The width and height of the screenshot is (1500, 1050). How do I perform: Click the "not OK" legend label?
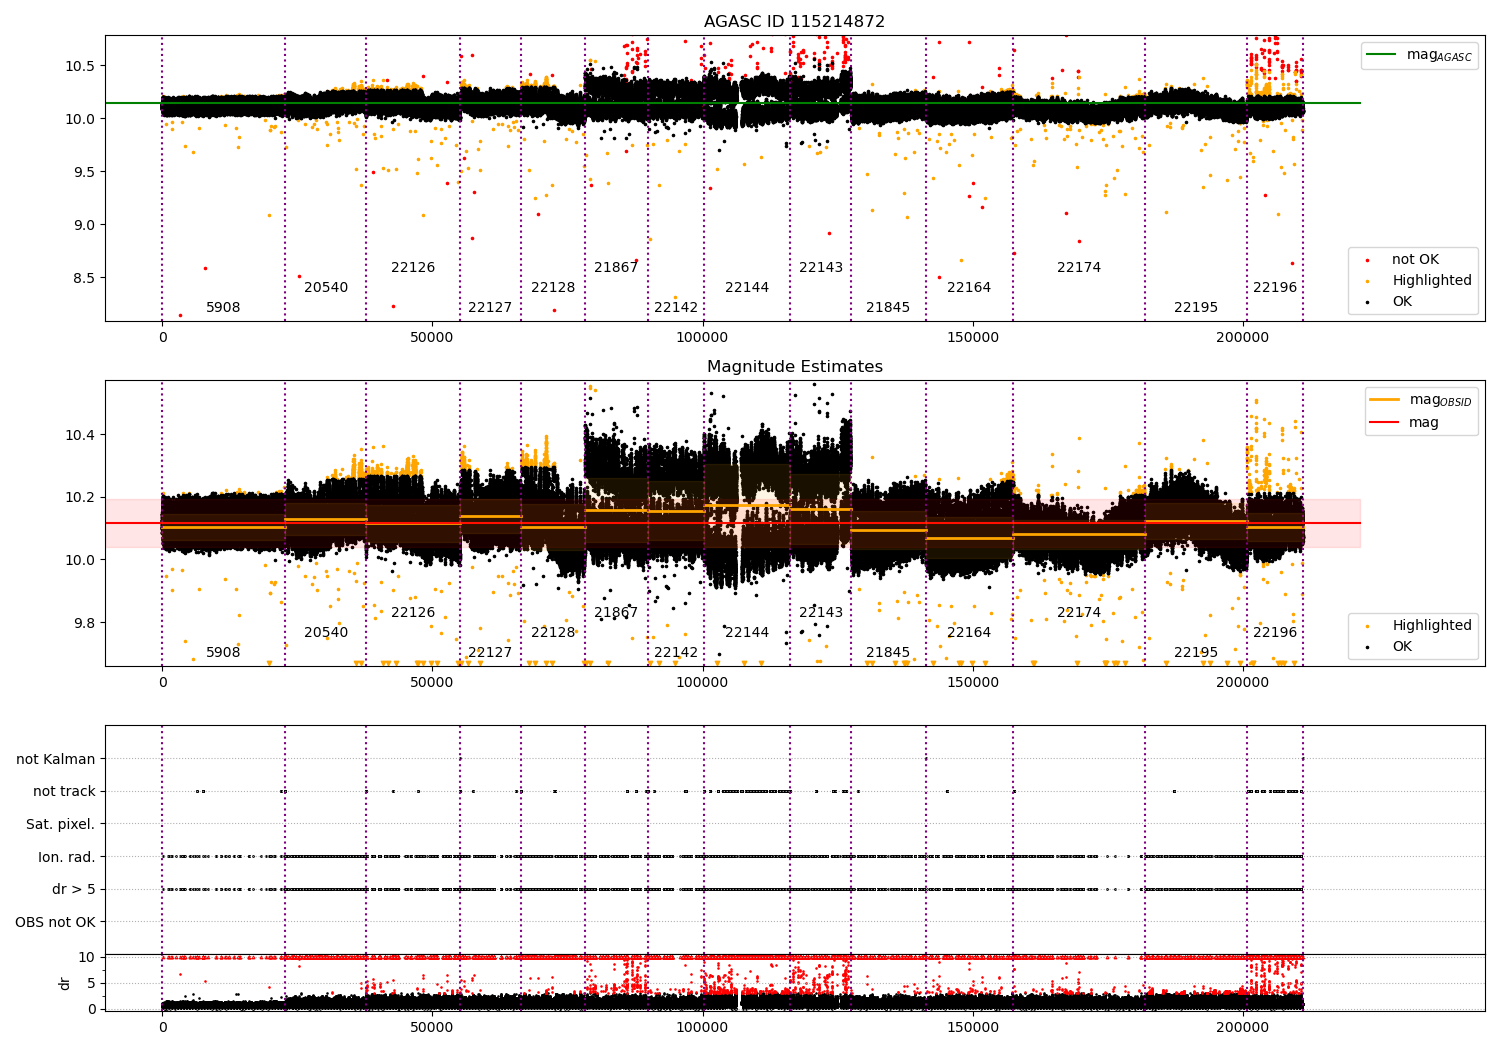click(1415, 260)
